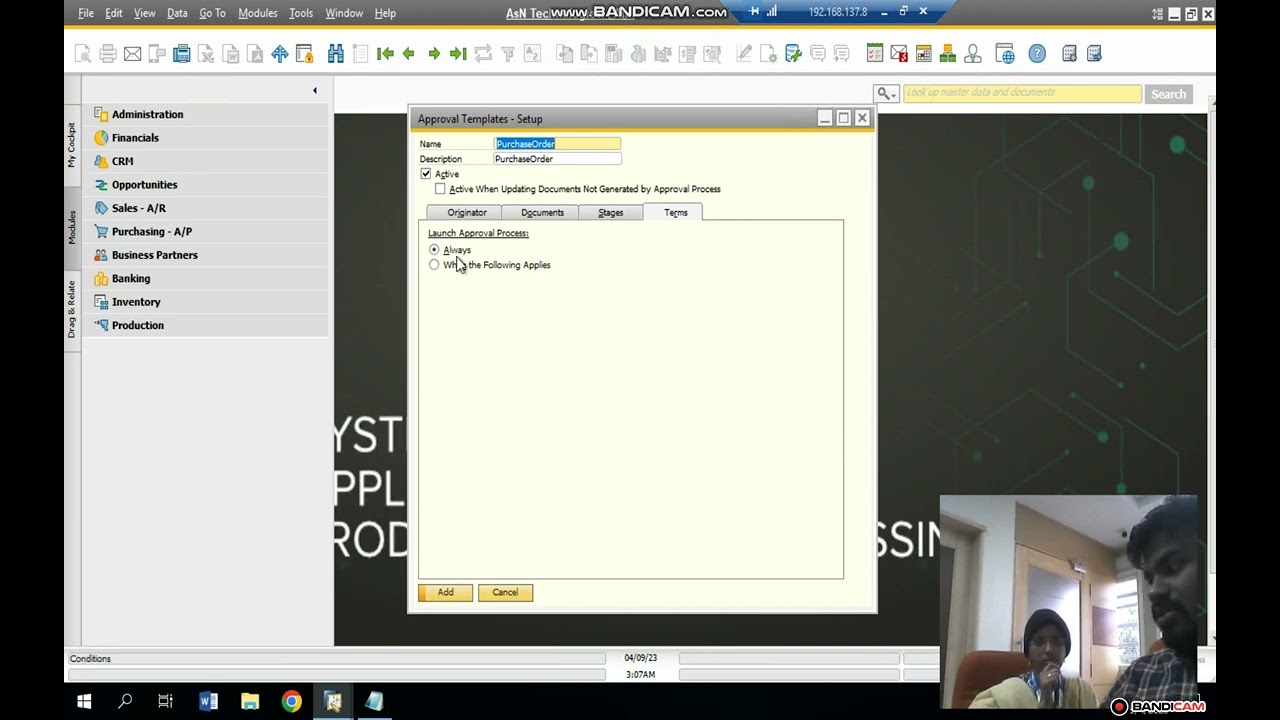Click the Add button
Viewport: 1280px width, 720px height.
445,592
